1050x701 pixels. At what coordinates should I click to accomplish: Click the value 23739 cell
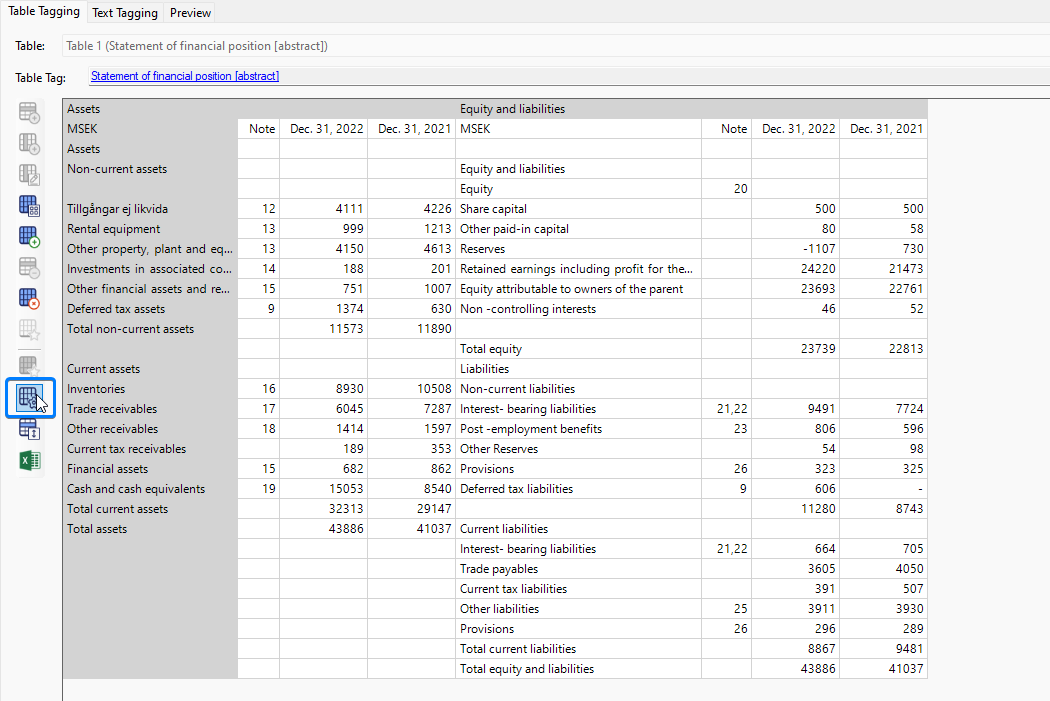(796, 349)
